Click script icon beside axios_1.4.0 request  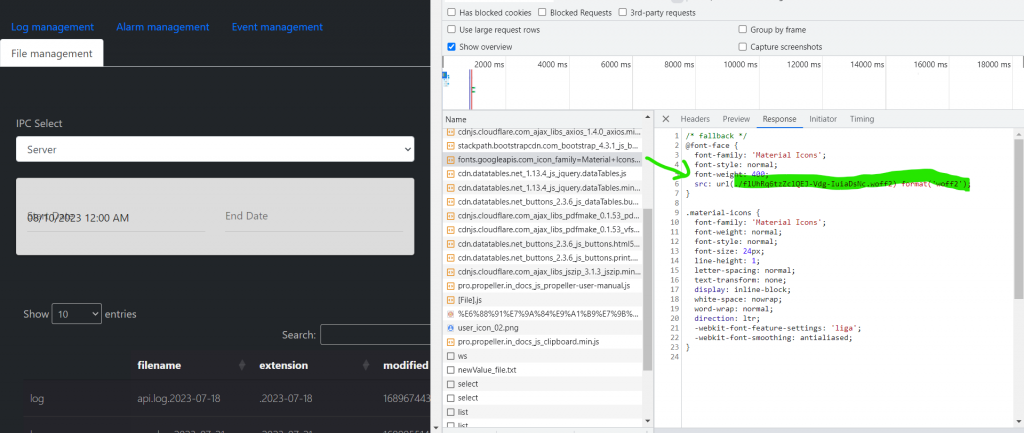[x=451, y=132]
